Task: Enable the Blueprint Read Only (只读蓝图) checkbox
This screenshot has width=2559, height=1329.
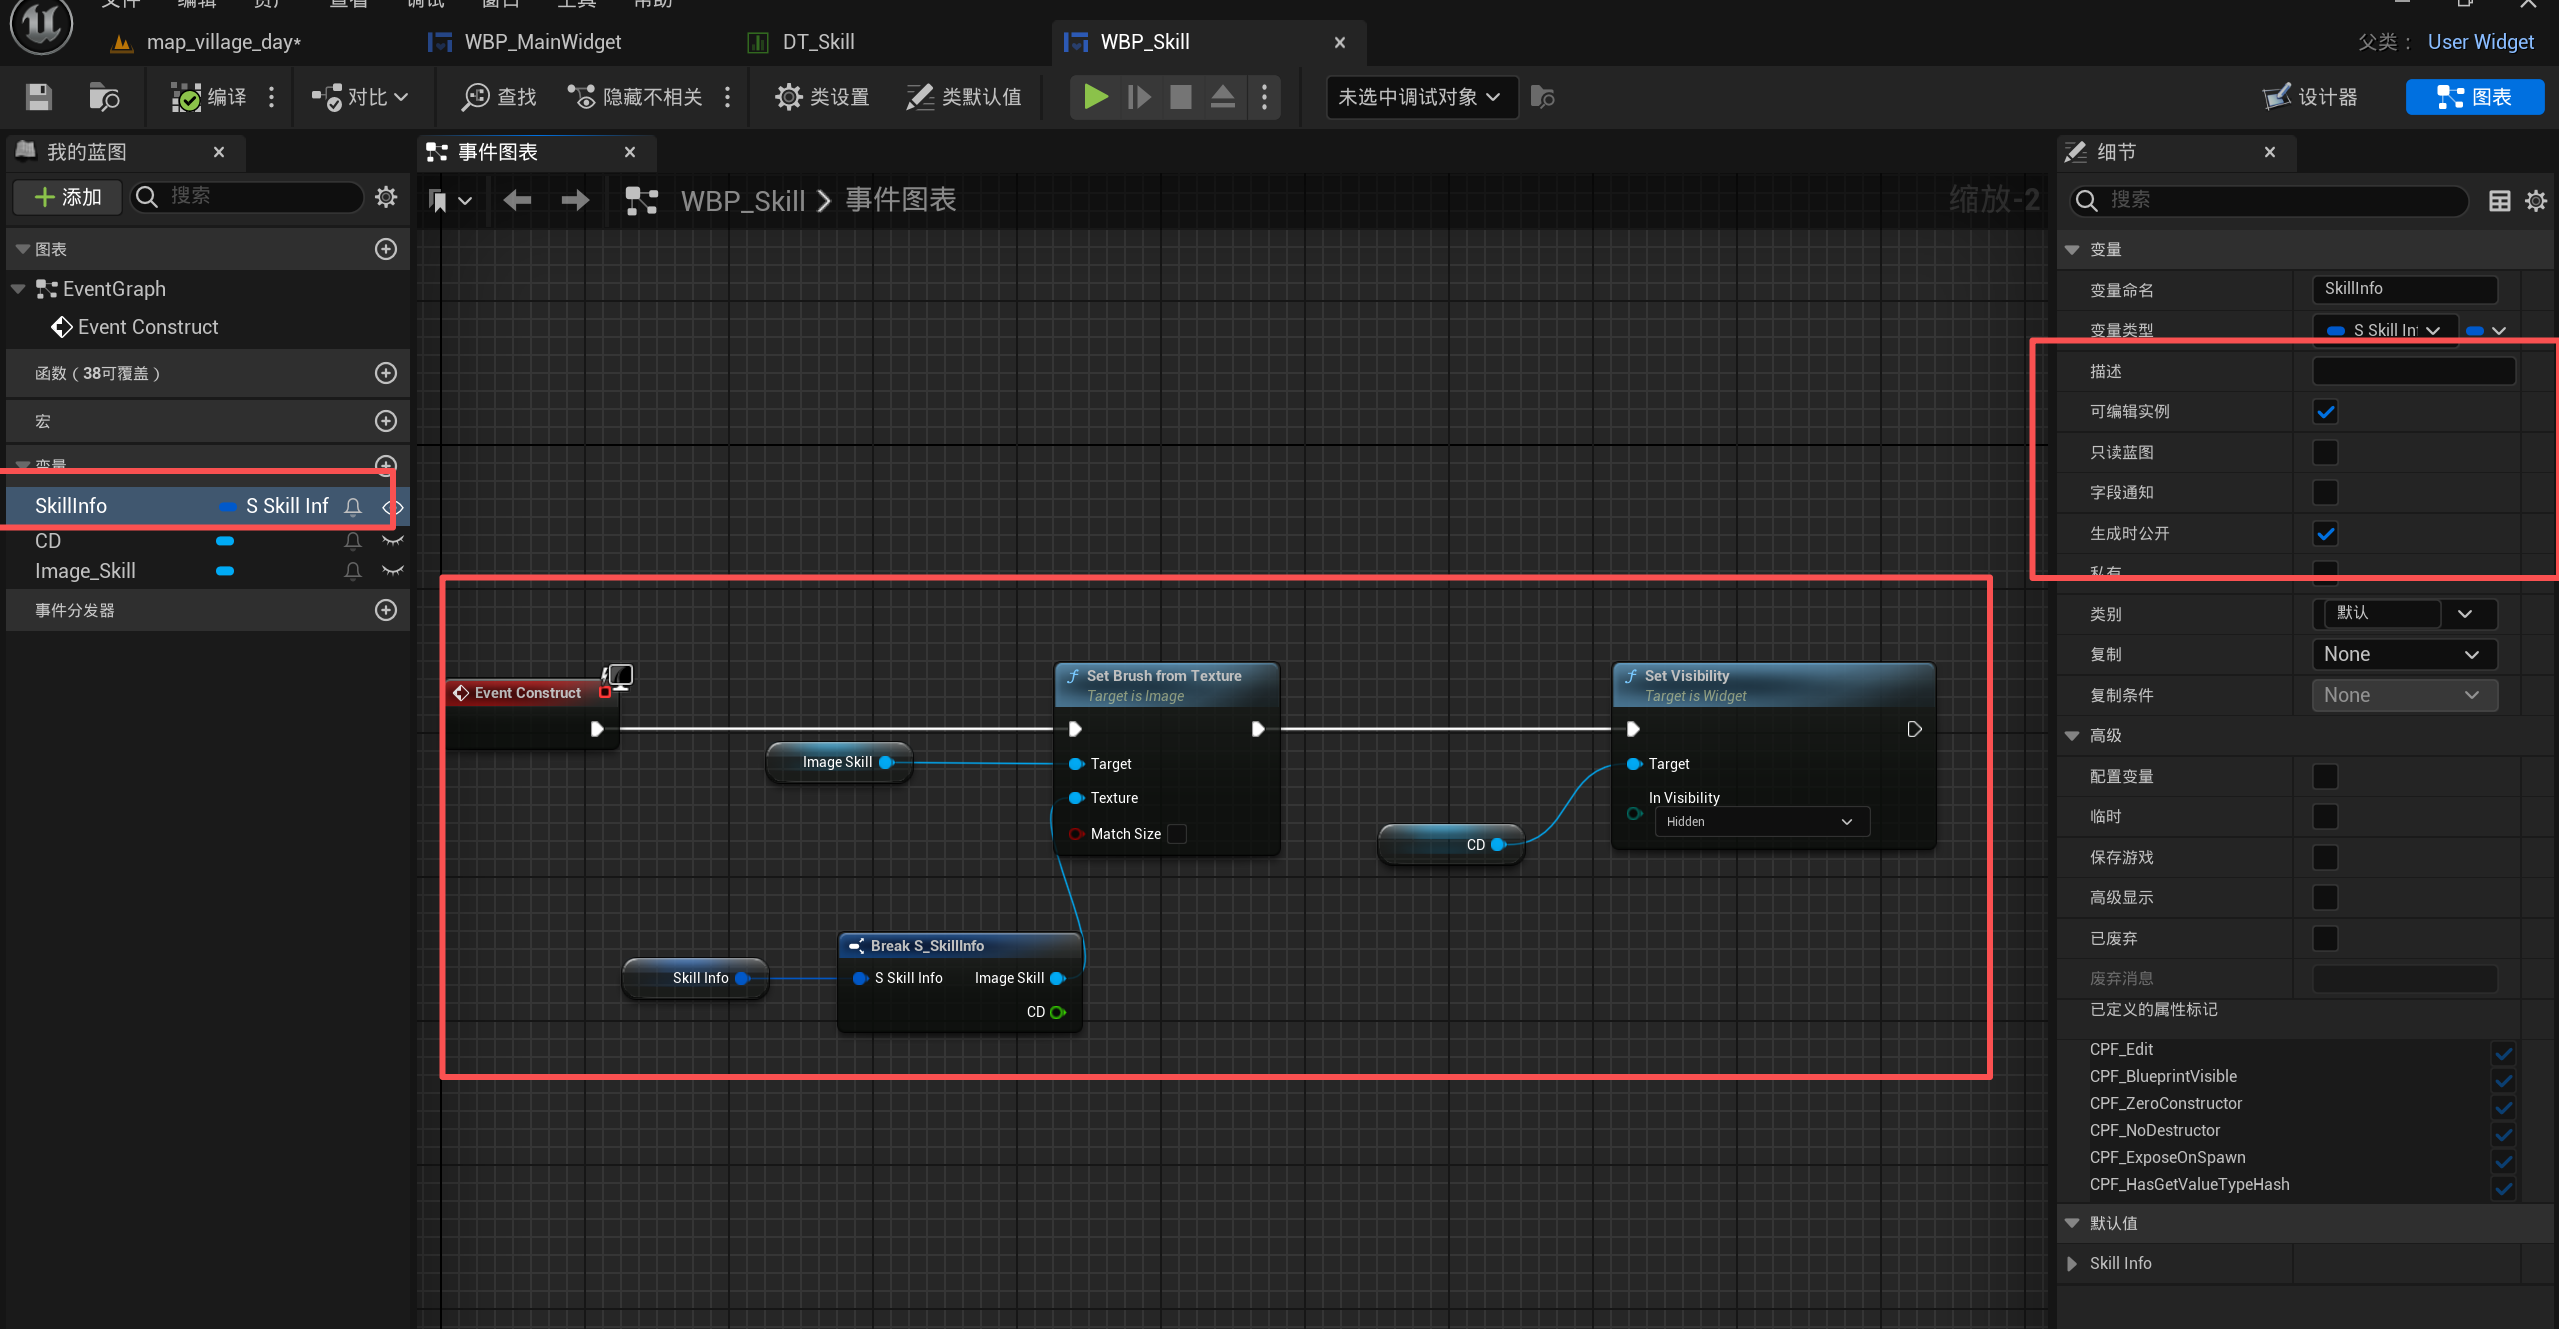Action: pos(2325,453)
